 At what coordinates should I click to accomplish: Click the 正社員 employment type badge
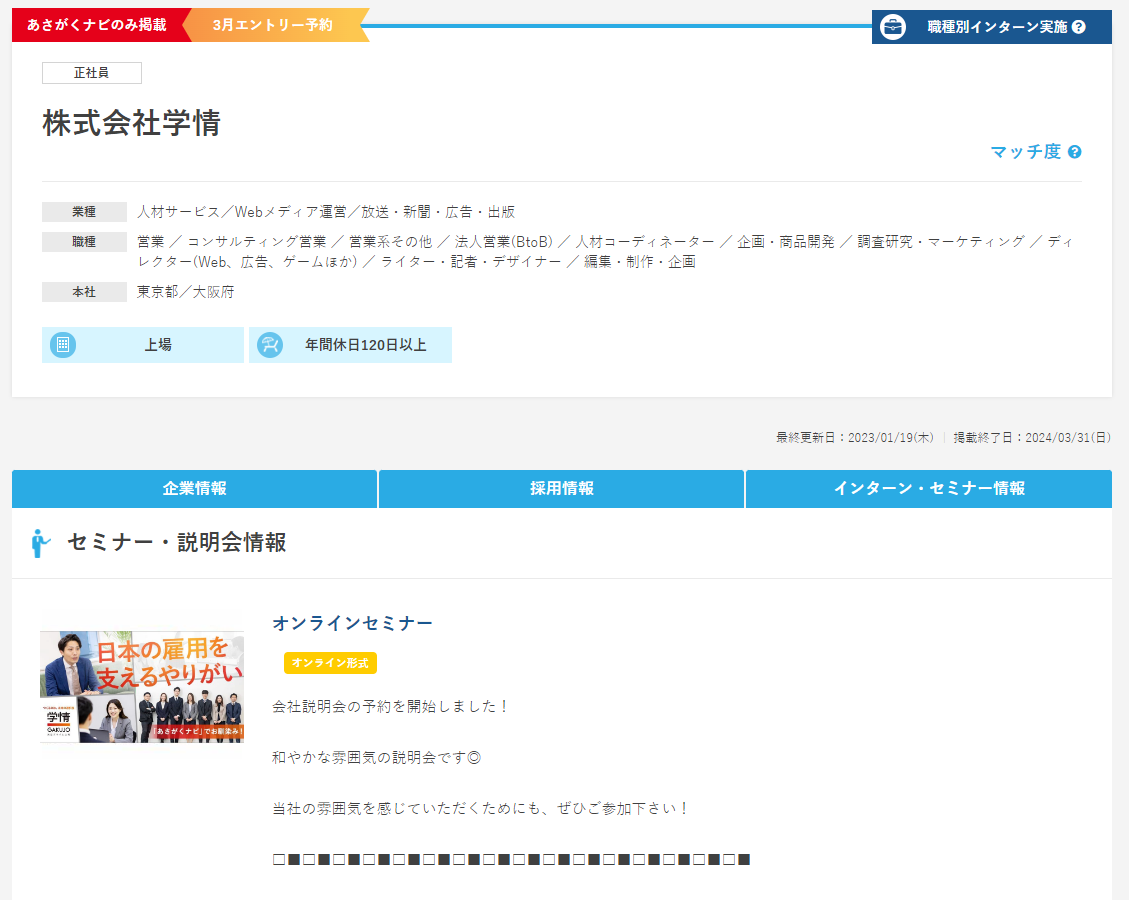(x=91, y=73)
